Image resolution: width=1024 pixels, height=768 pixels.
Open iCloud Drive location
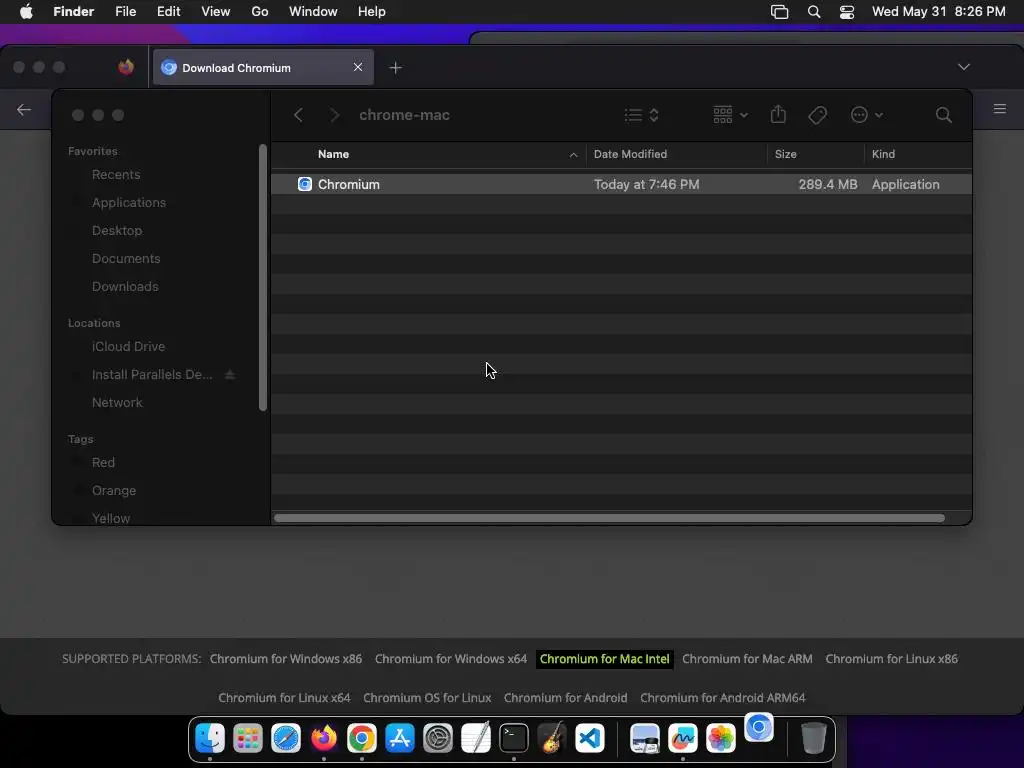pyautogui.click(x=128, y=346)
